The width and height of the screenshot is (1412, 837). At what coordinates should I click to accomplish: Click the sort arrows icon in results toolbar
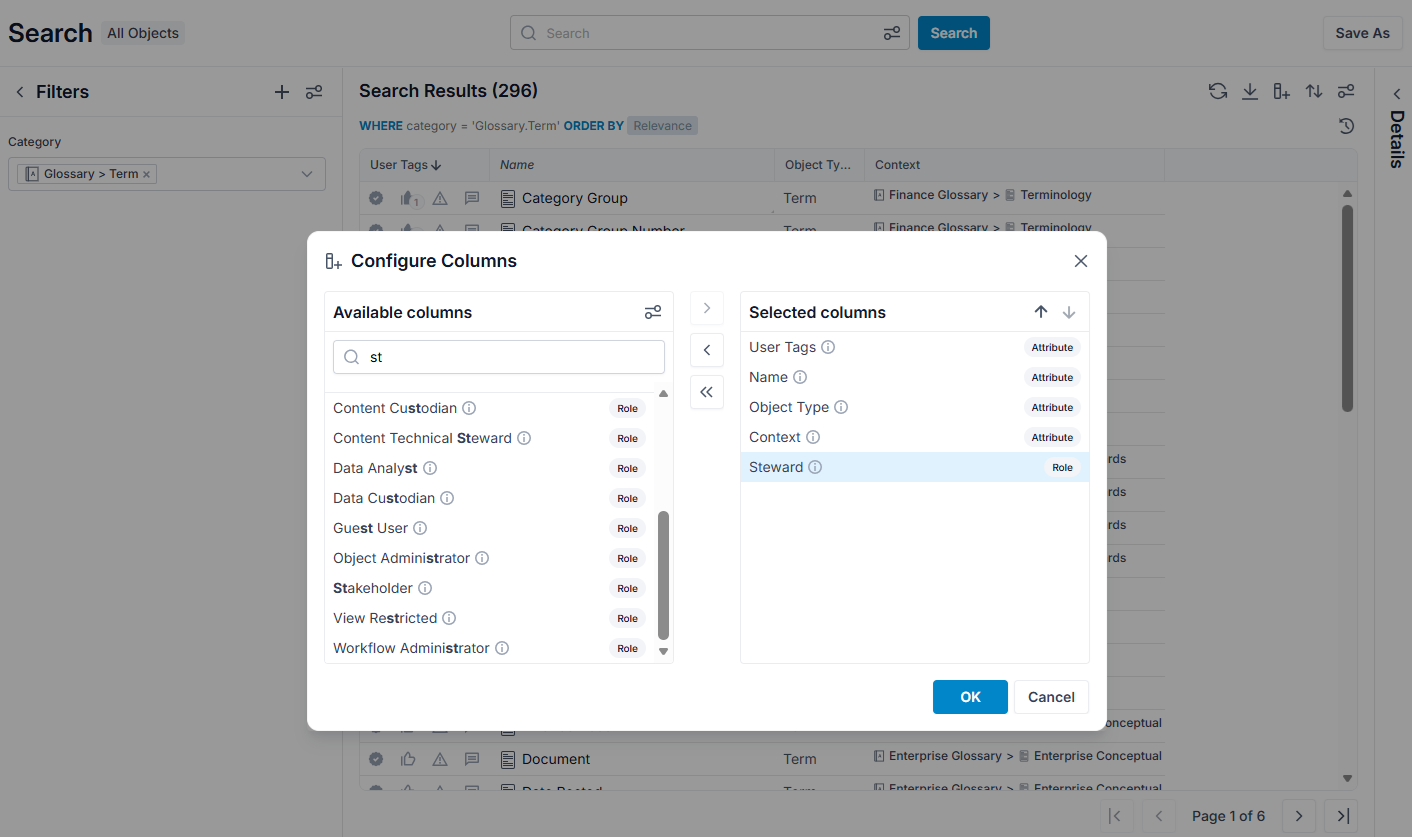point(1314,91)
